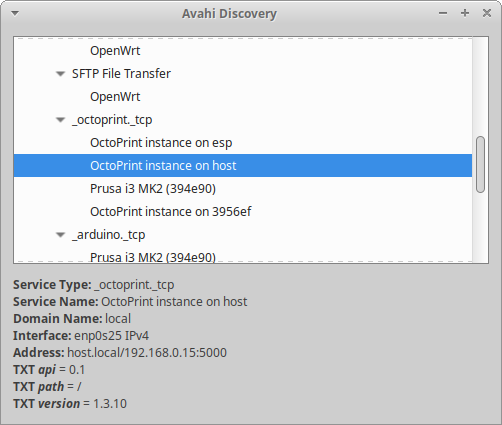Click the Service Type _octoprint._tcp detail line

(94, 285)
